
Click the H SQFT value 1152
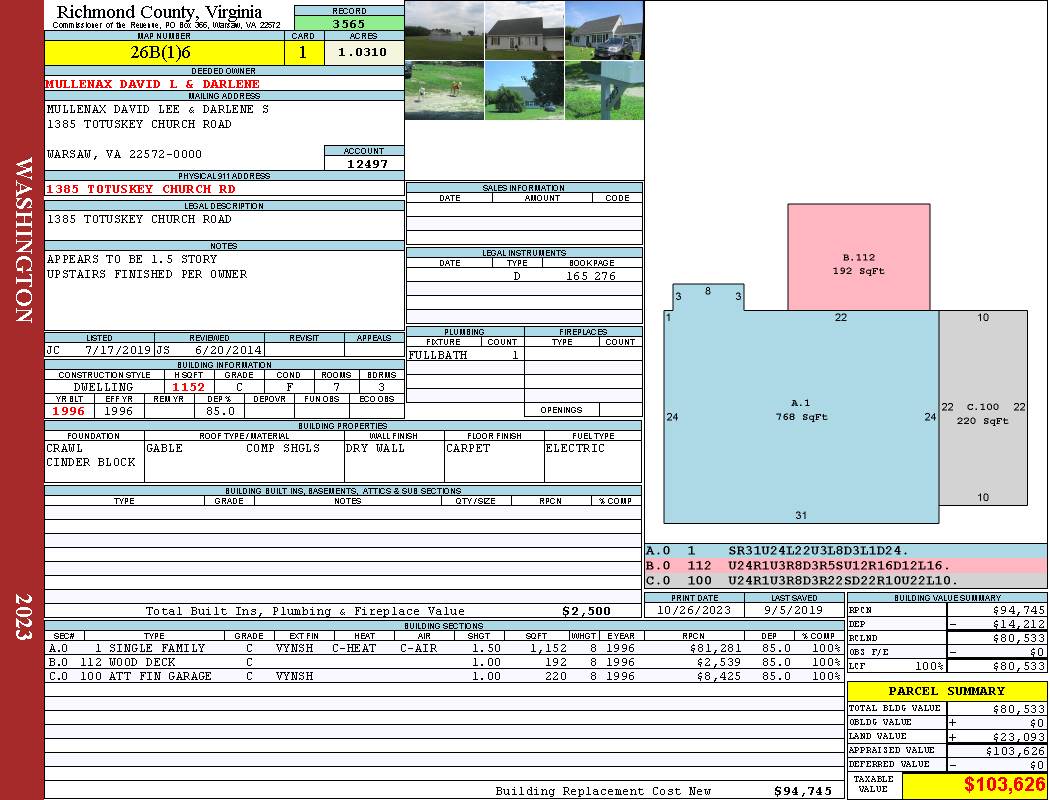click(x=189, y=387)
